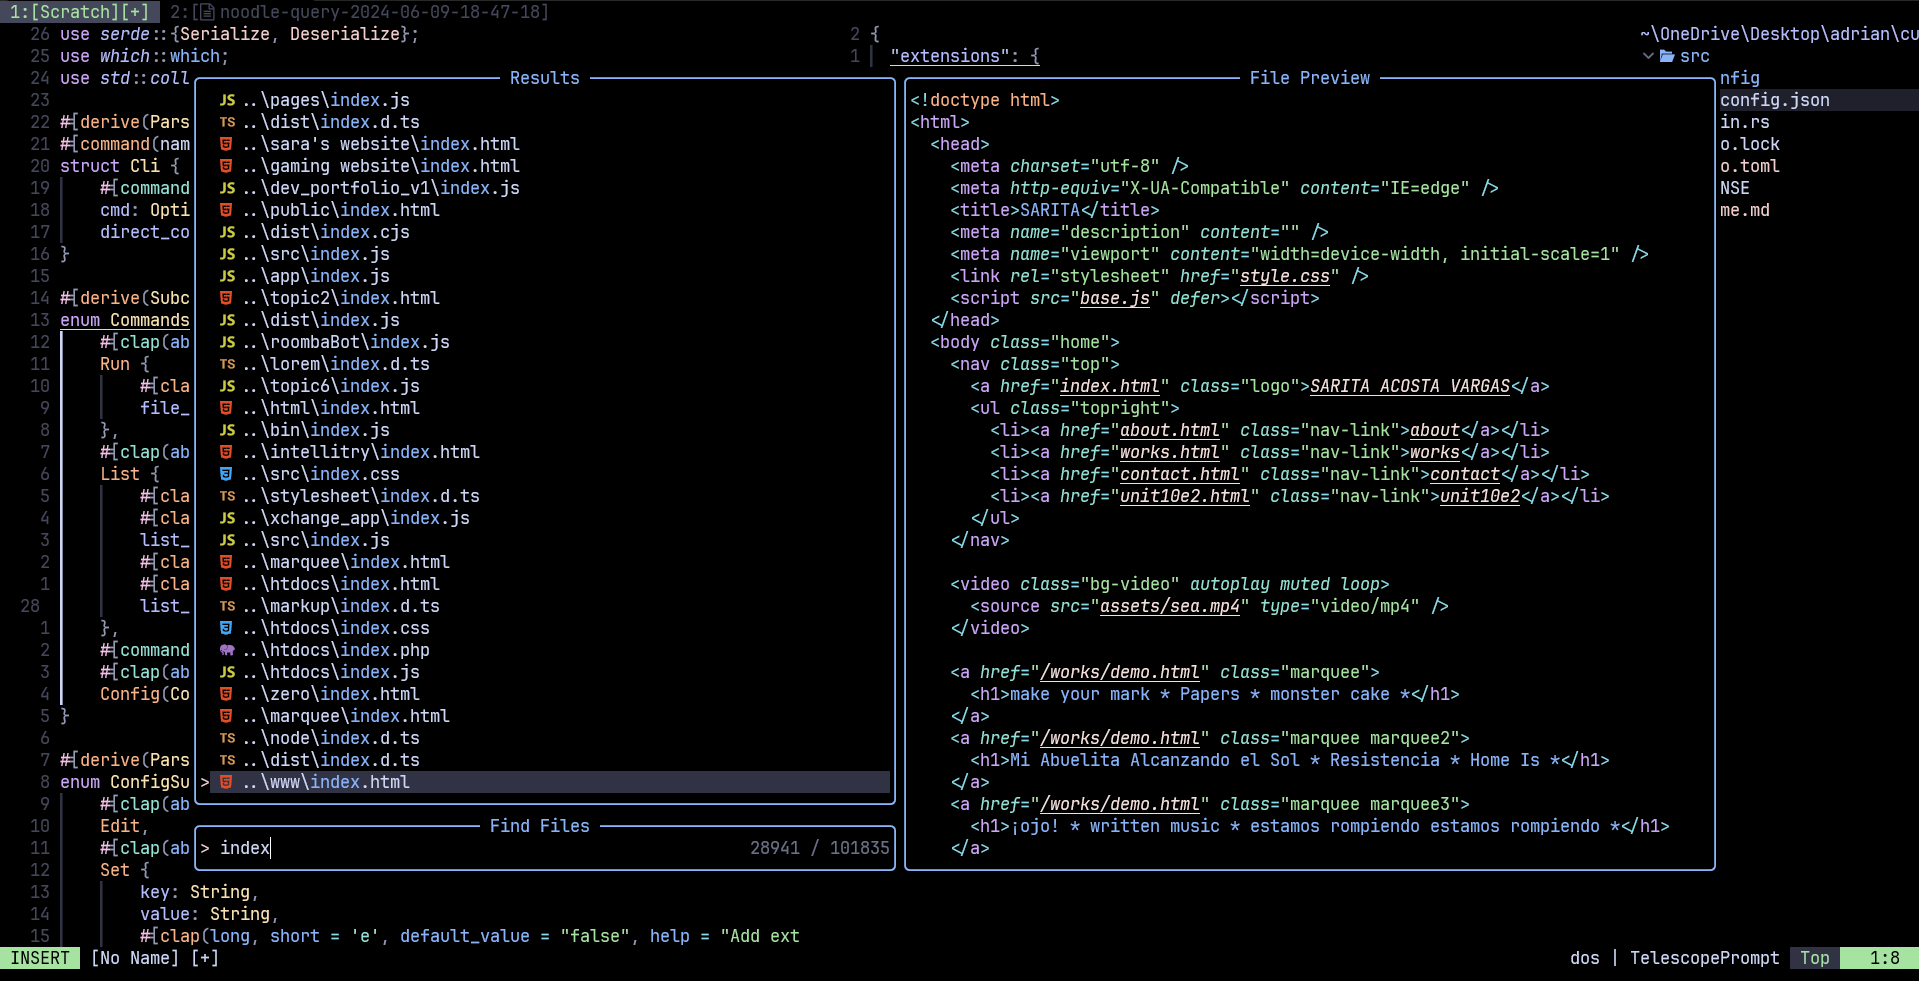1919x981 pixels.
Task: Click the file icon in the noodle-query tab
Action: click(206, 11)
